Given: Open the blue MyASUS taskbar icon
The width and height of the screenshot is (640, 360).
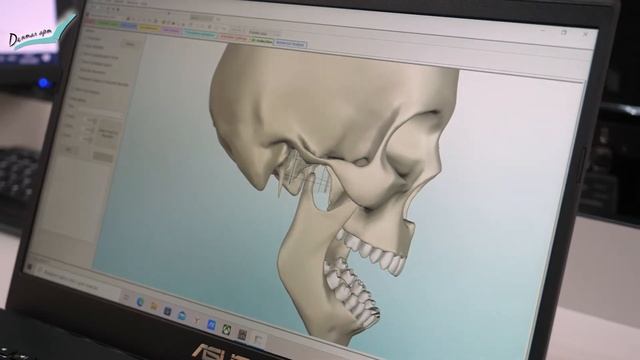Looking at the screenshot, I should [211, 324].
